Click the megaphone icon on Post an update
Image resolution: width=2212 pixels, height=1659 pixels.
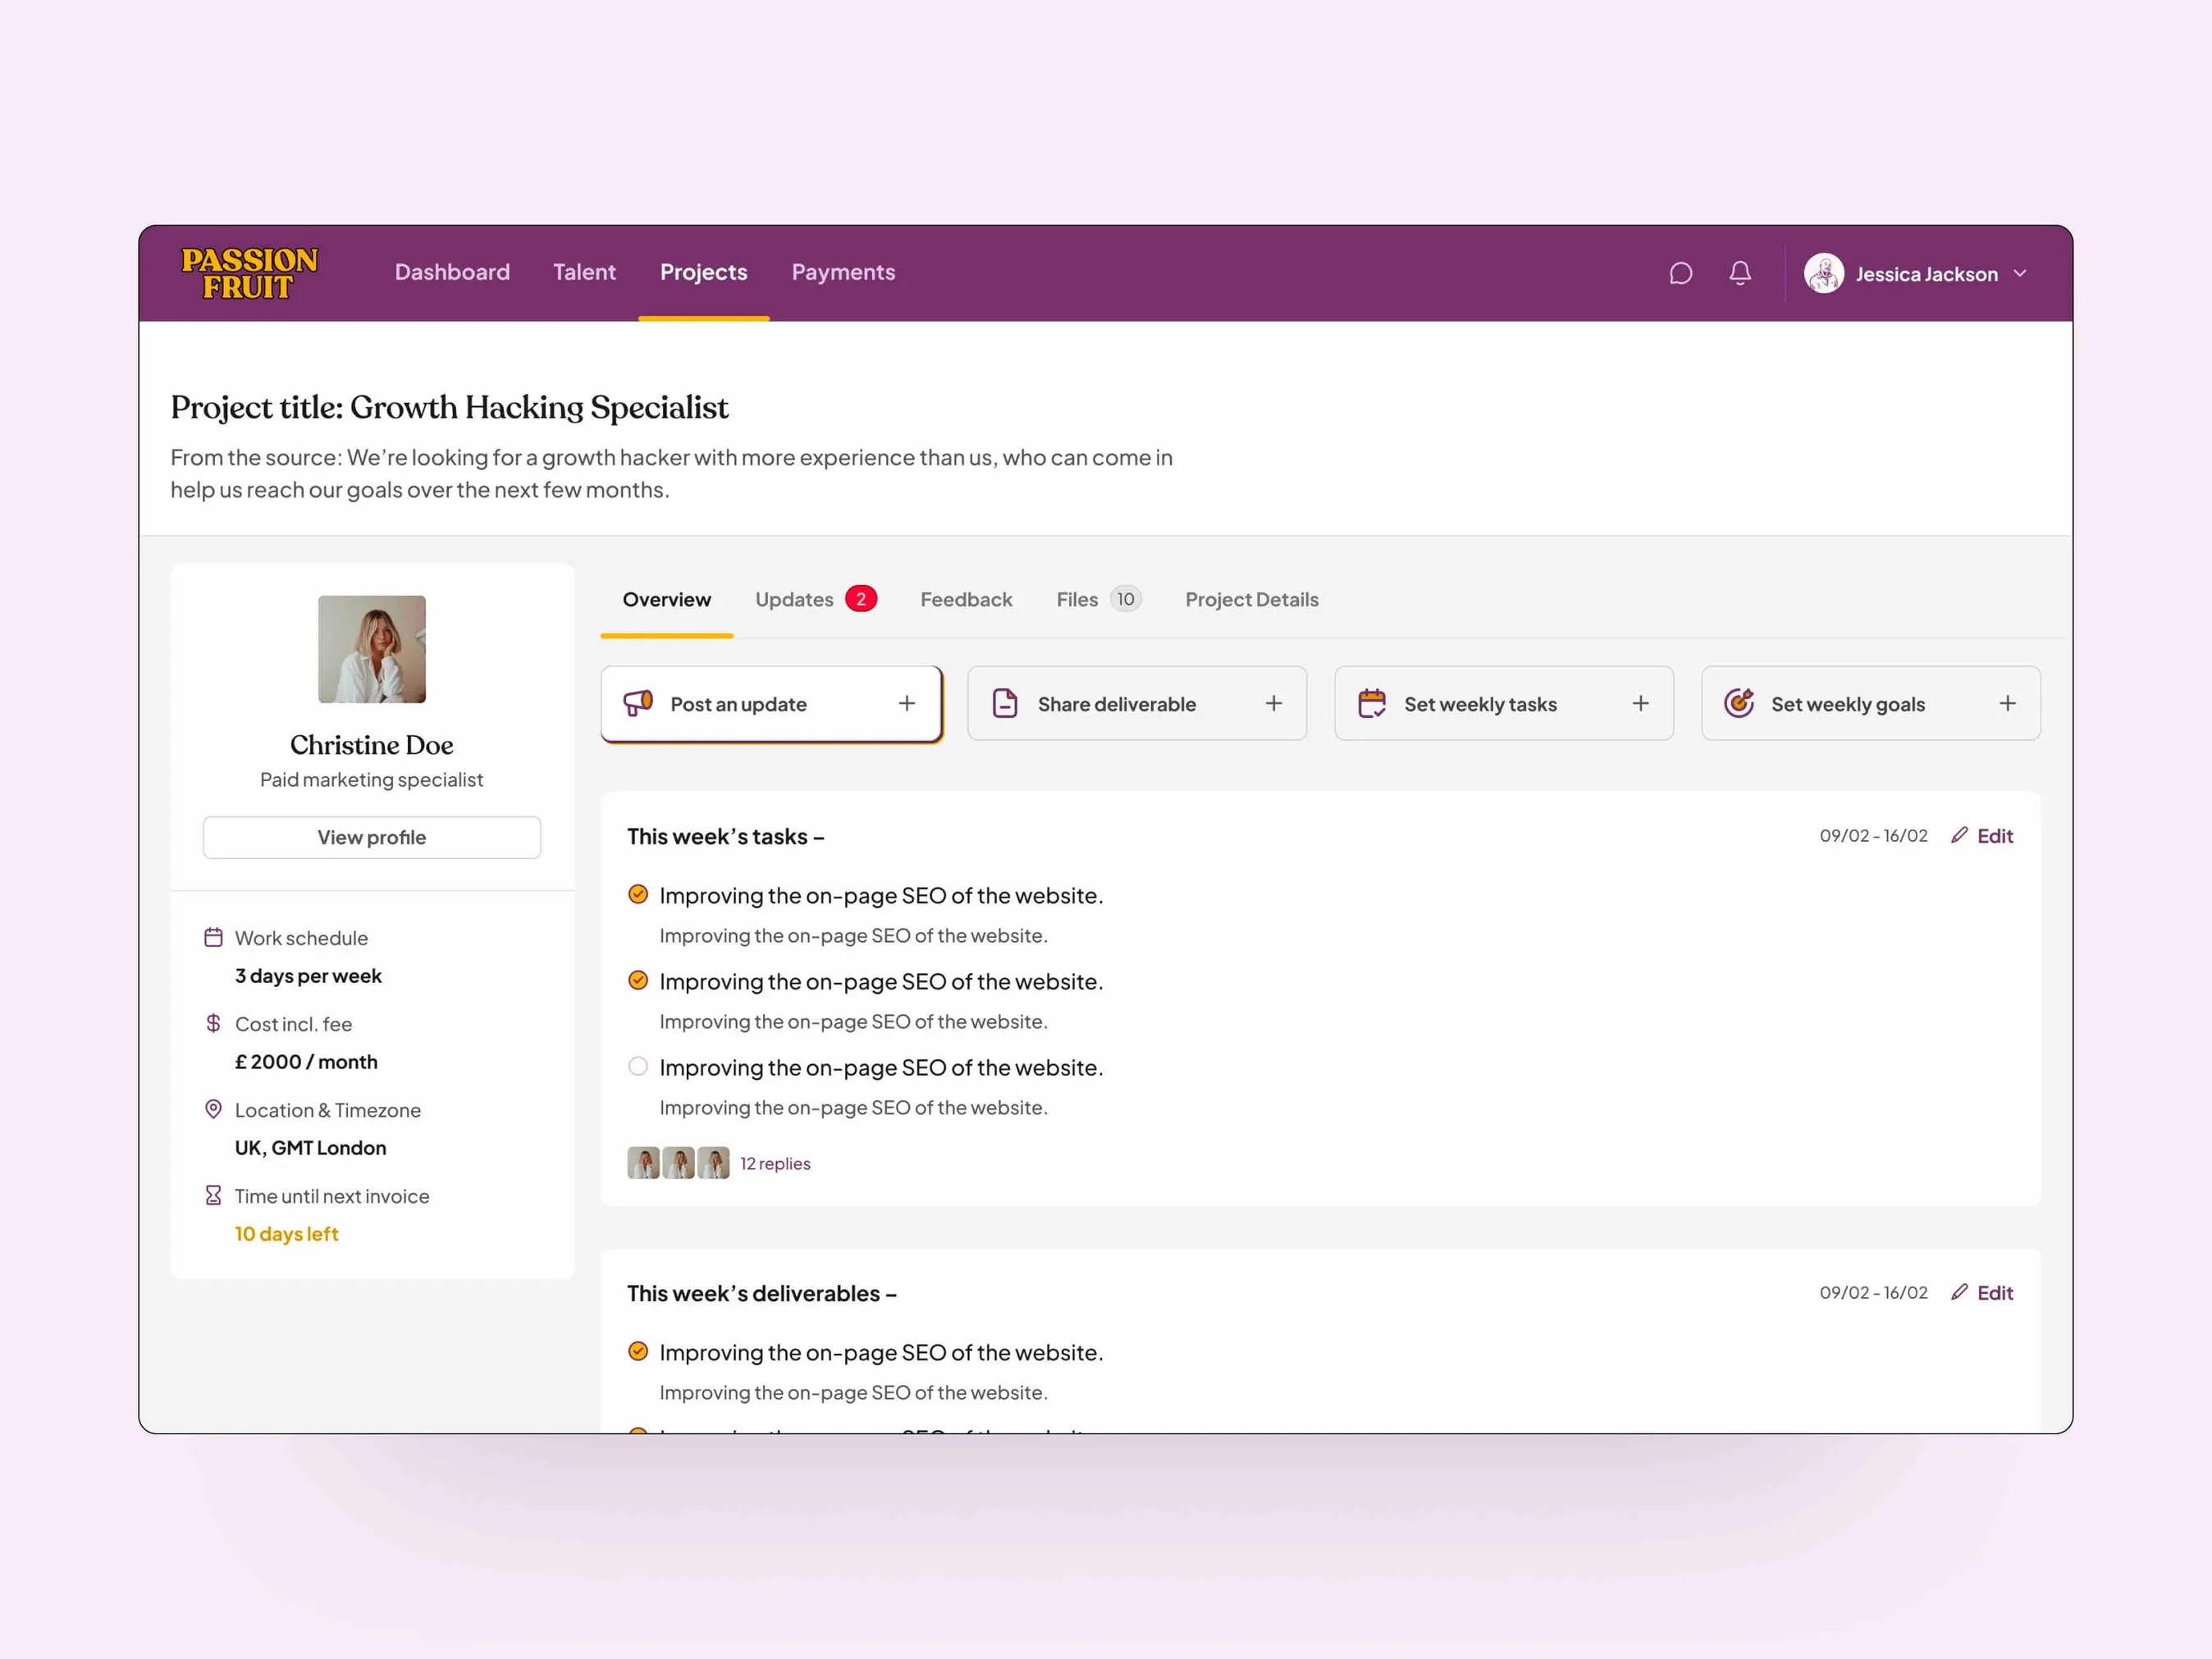[x=638, y=703]
